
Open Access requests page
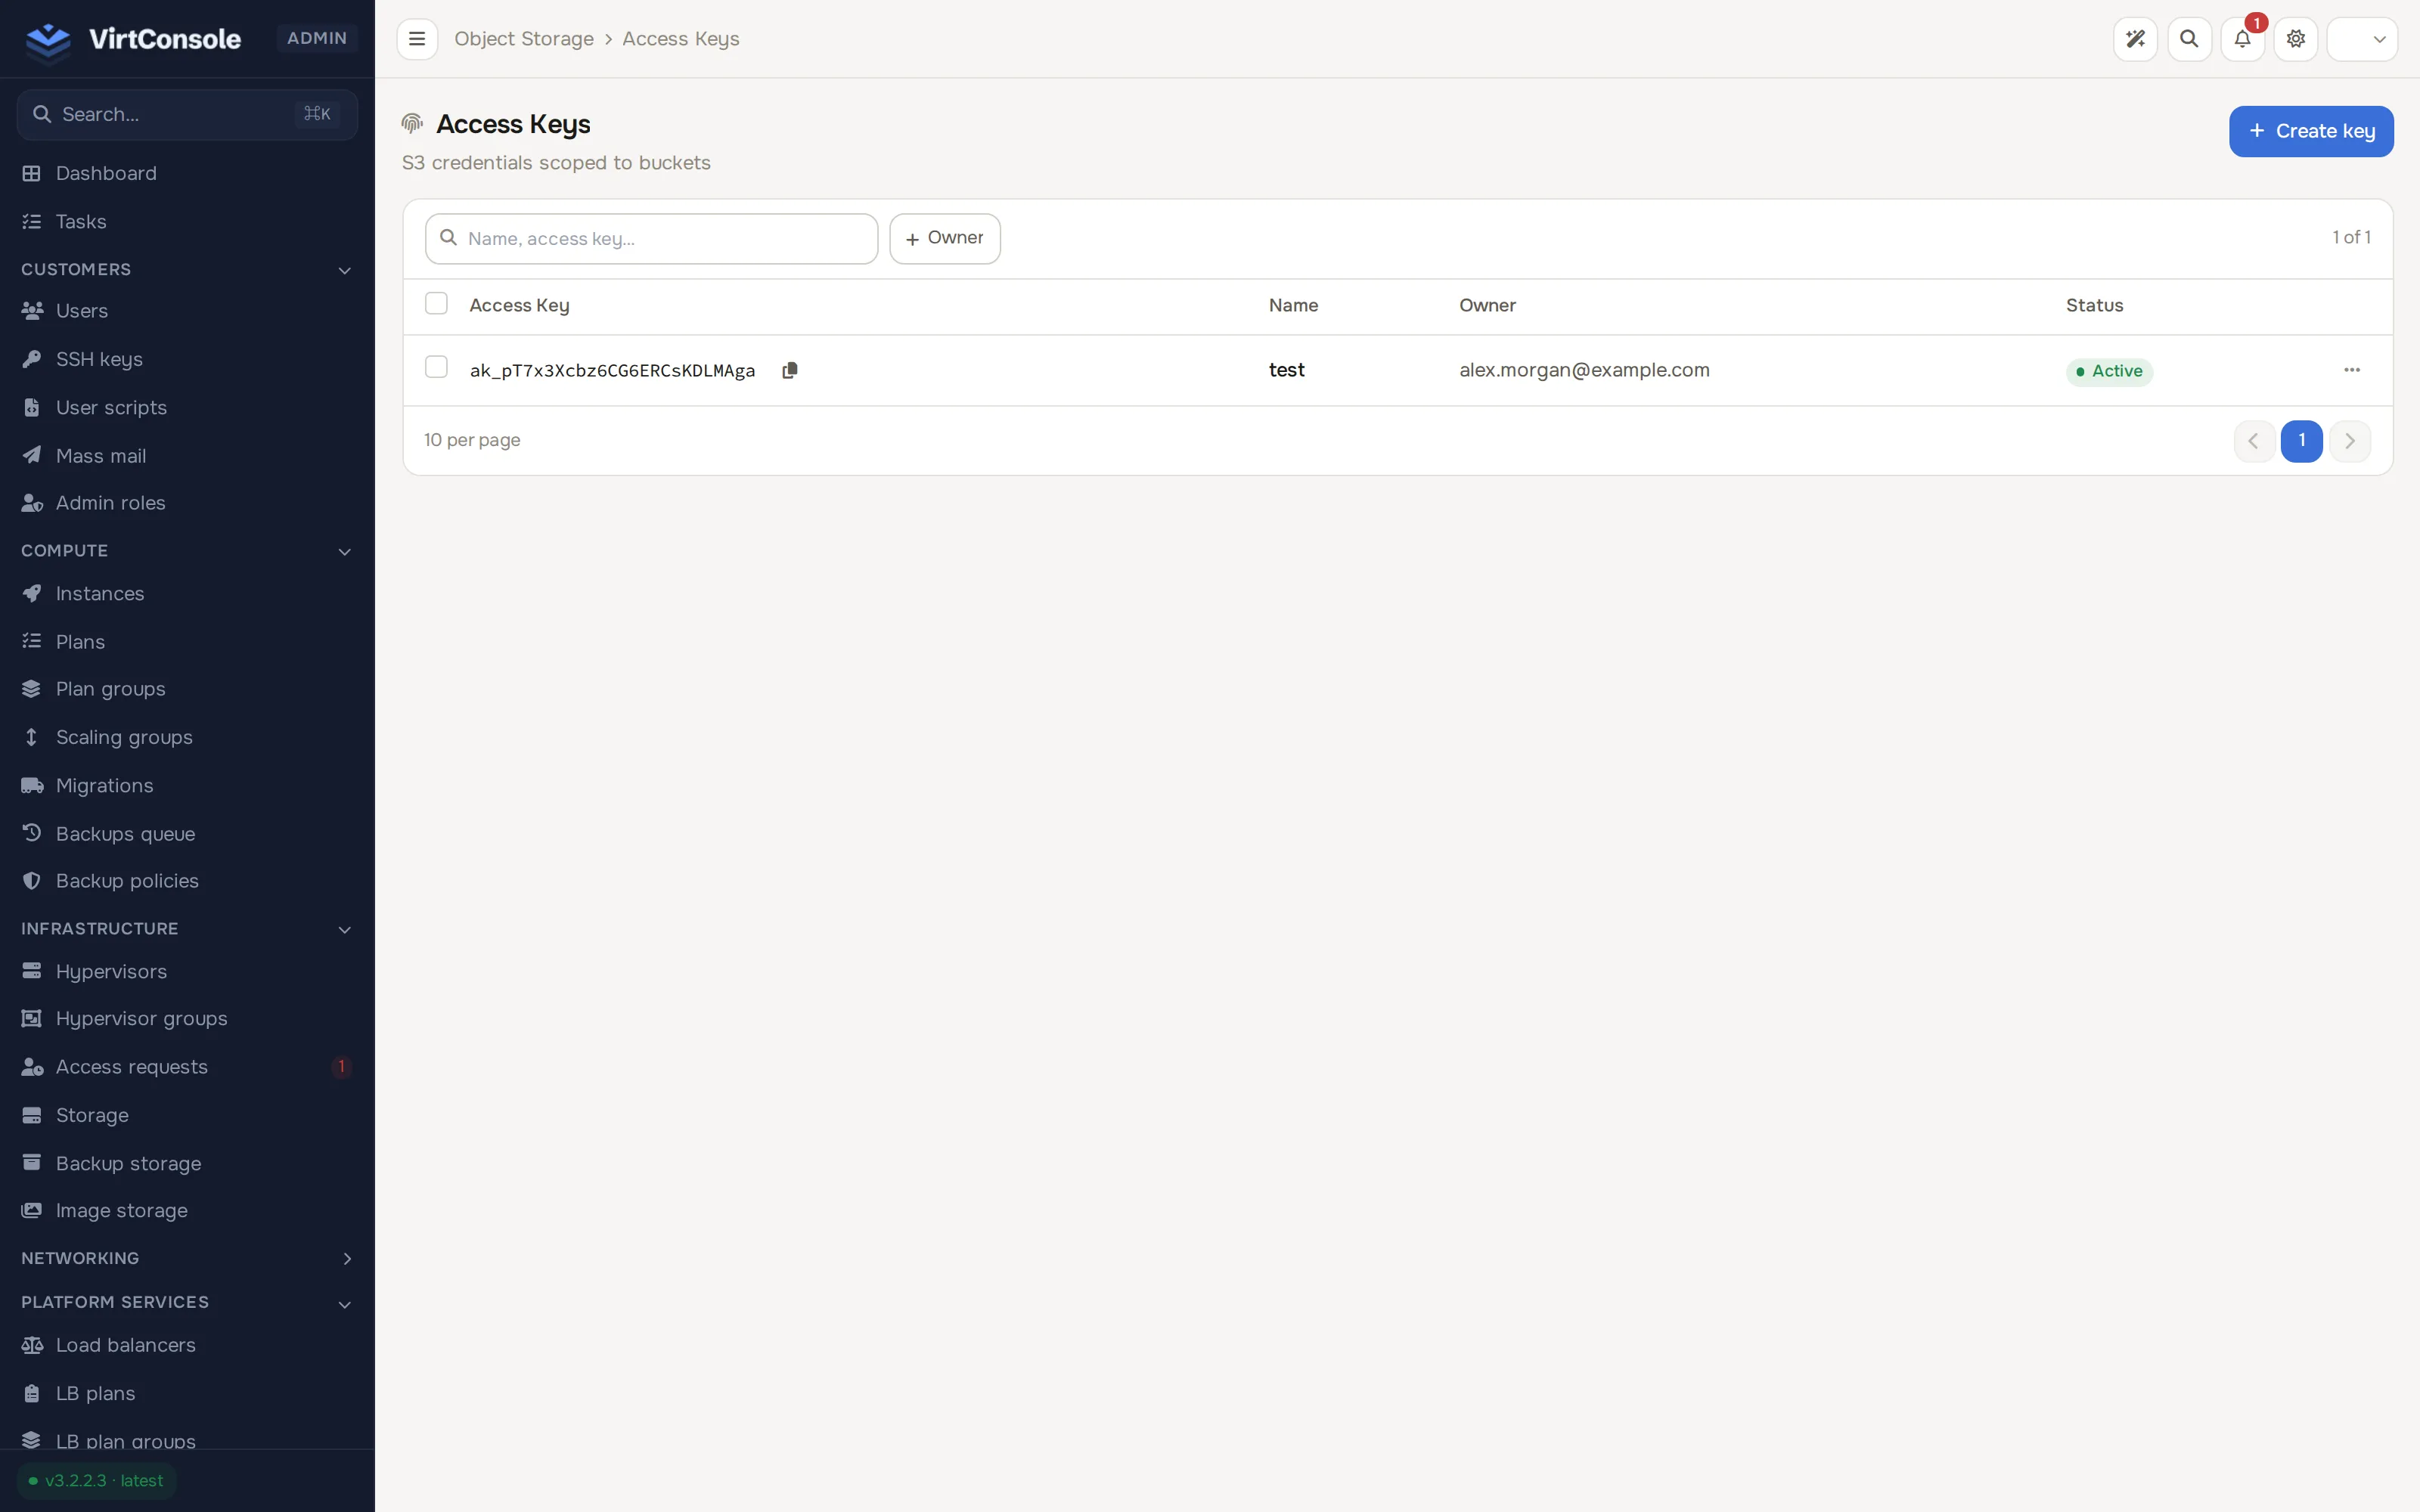point(188,1067)
